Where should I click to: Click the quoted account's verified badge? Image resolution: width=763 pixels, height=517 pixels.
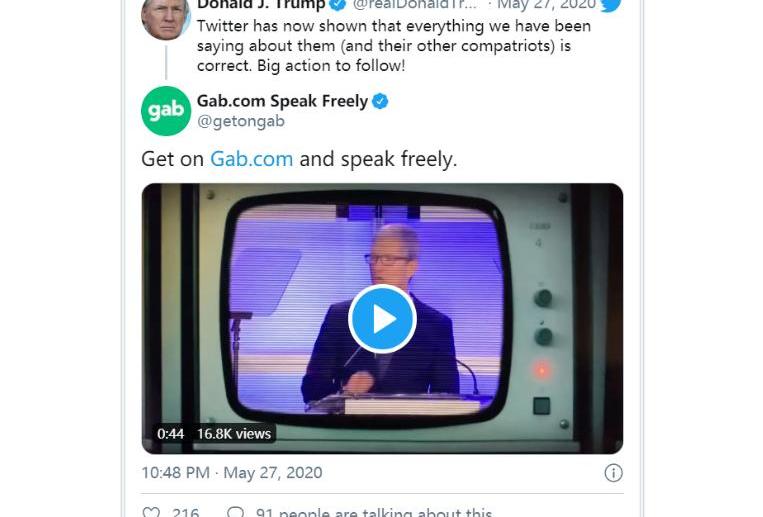tap(338, 5)
